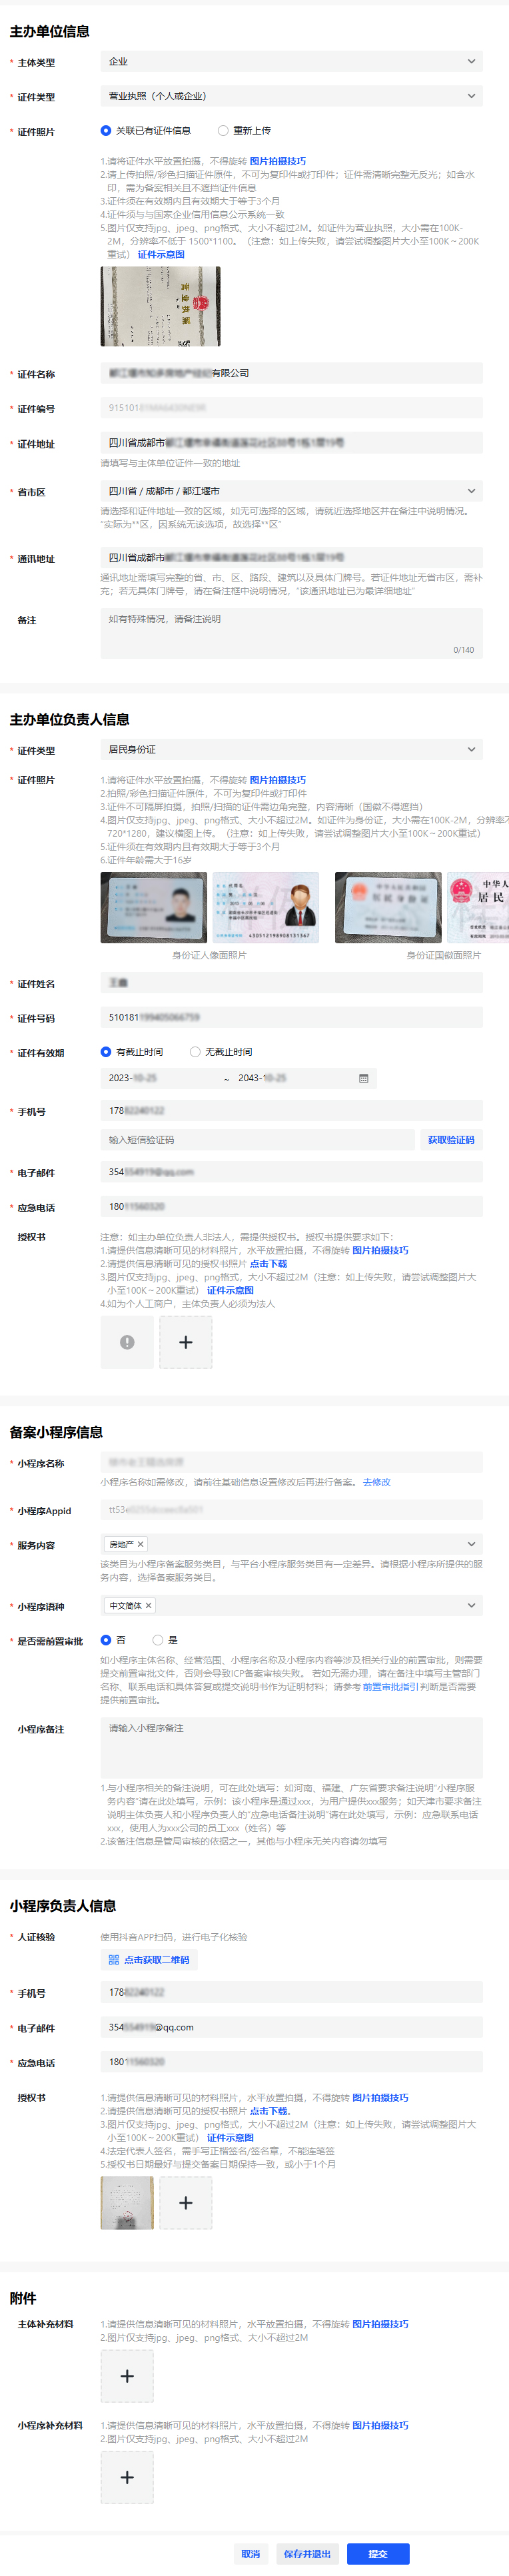Click the validity end date 2043 field
509x2576 pixels.
click(292, 1078)
